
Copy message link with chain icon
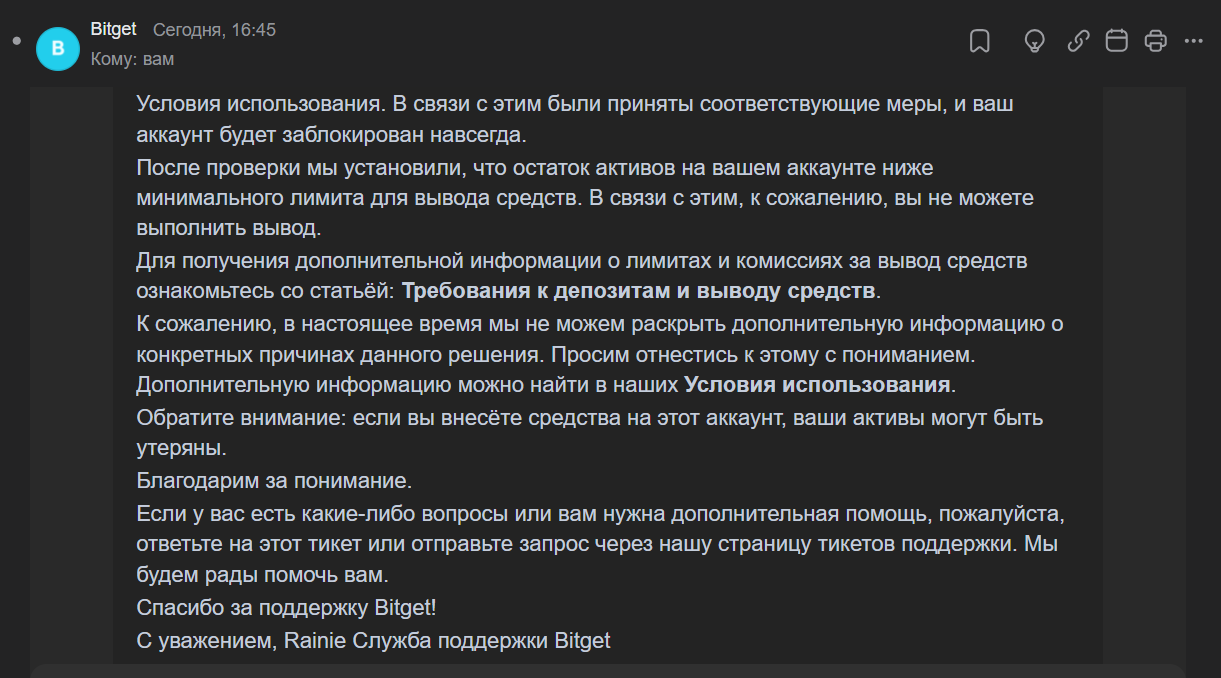(x=1078, y=41)
